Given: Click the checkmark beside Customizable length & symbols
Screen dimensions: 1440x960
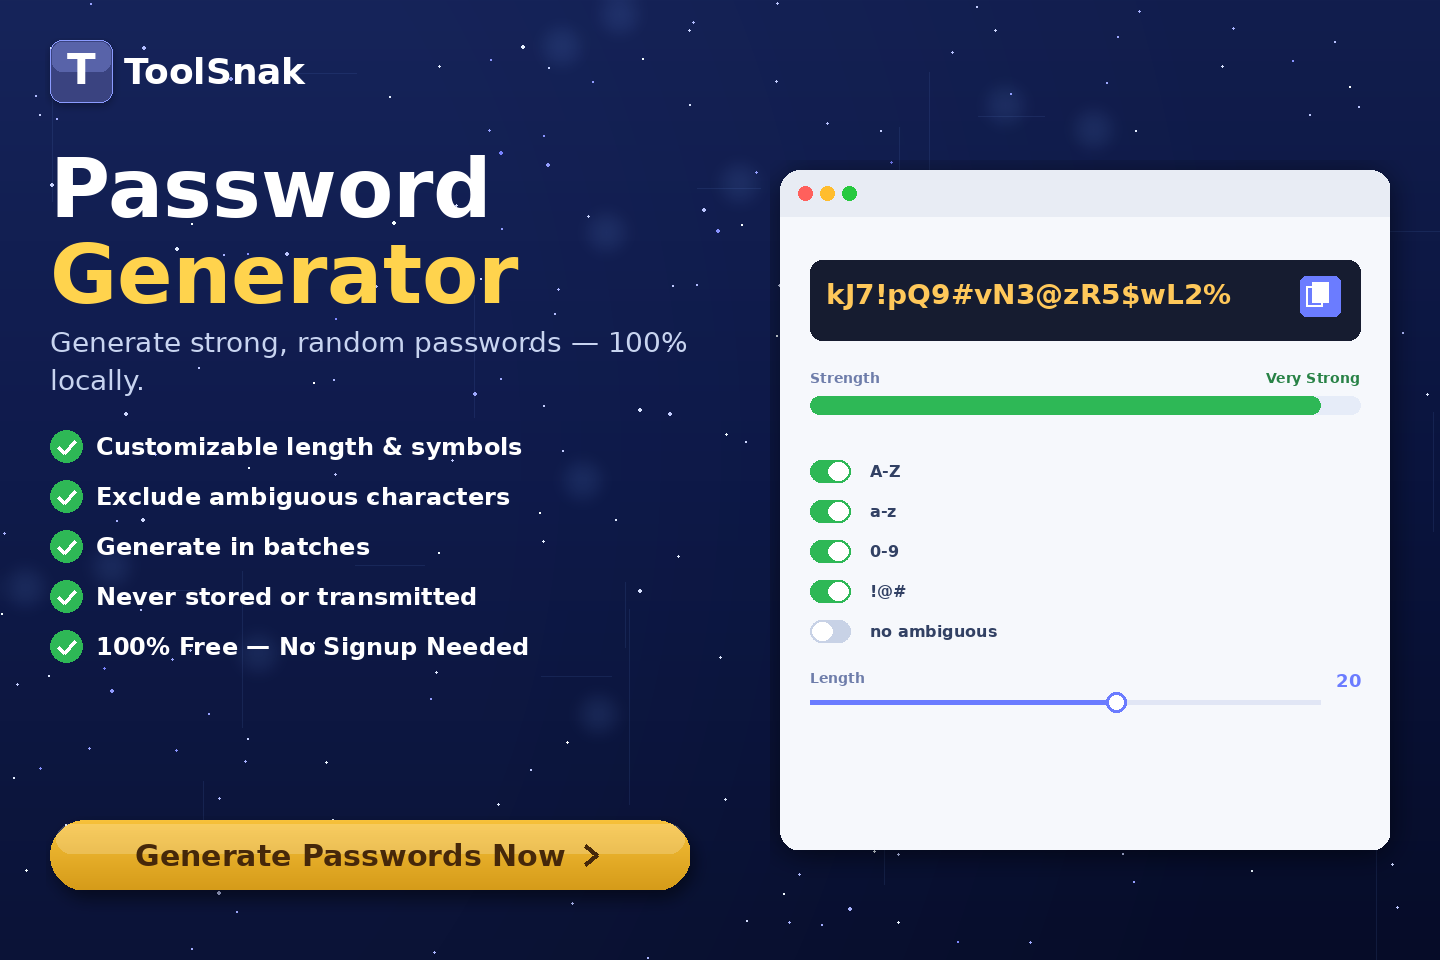Looking at the screenshot, I should 66,446.
